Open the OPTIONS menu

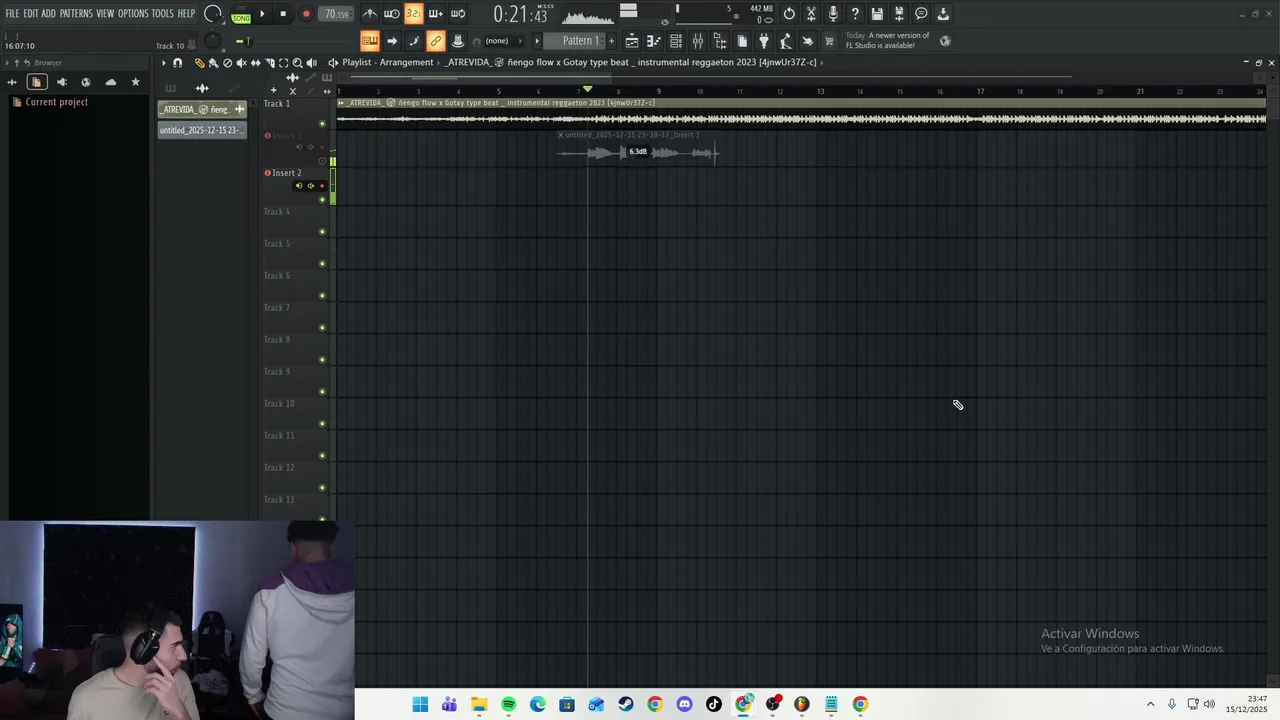pos(133,14)
